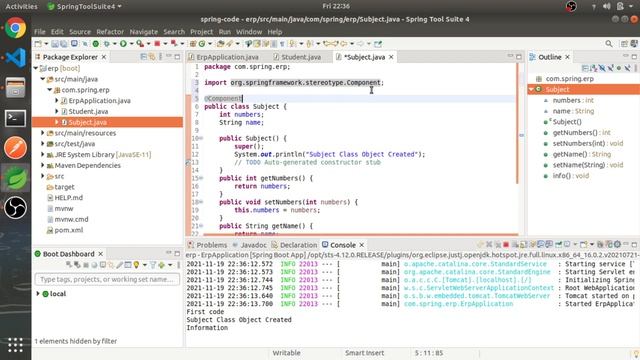Expand JRE System Library node

coord(43,155)
